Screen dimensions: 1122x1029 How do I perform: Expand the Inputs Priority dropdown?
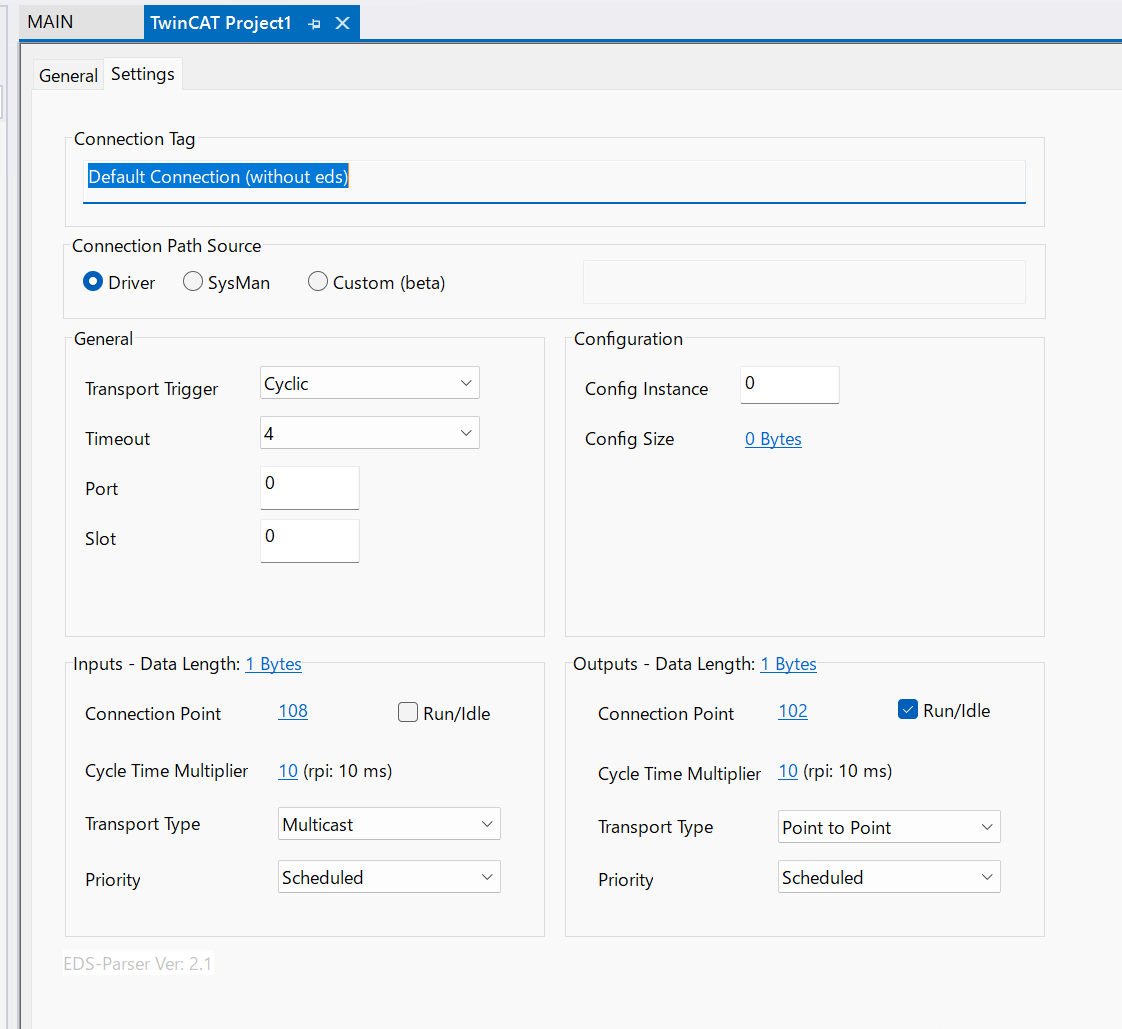tap(388, 878)
